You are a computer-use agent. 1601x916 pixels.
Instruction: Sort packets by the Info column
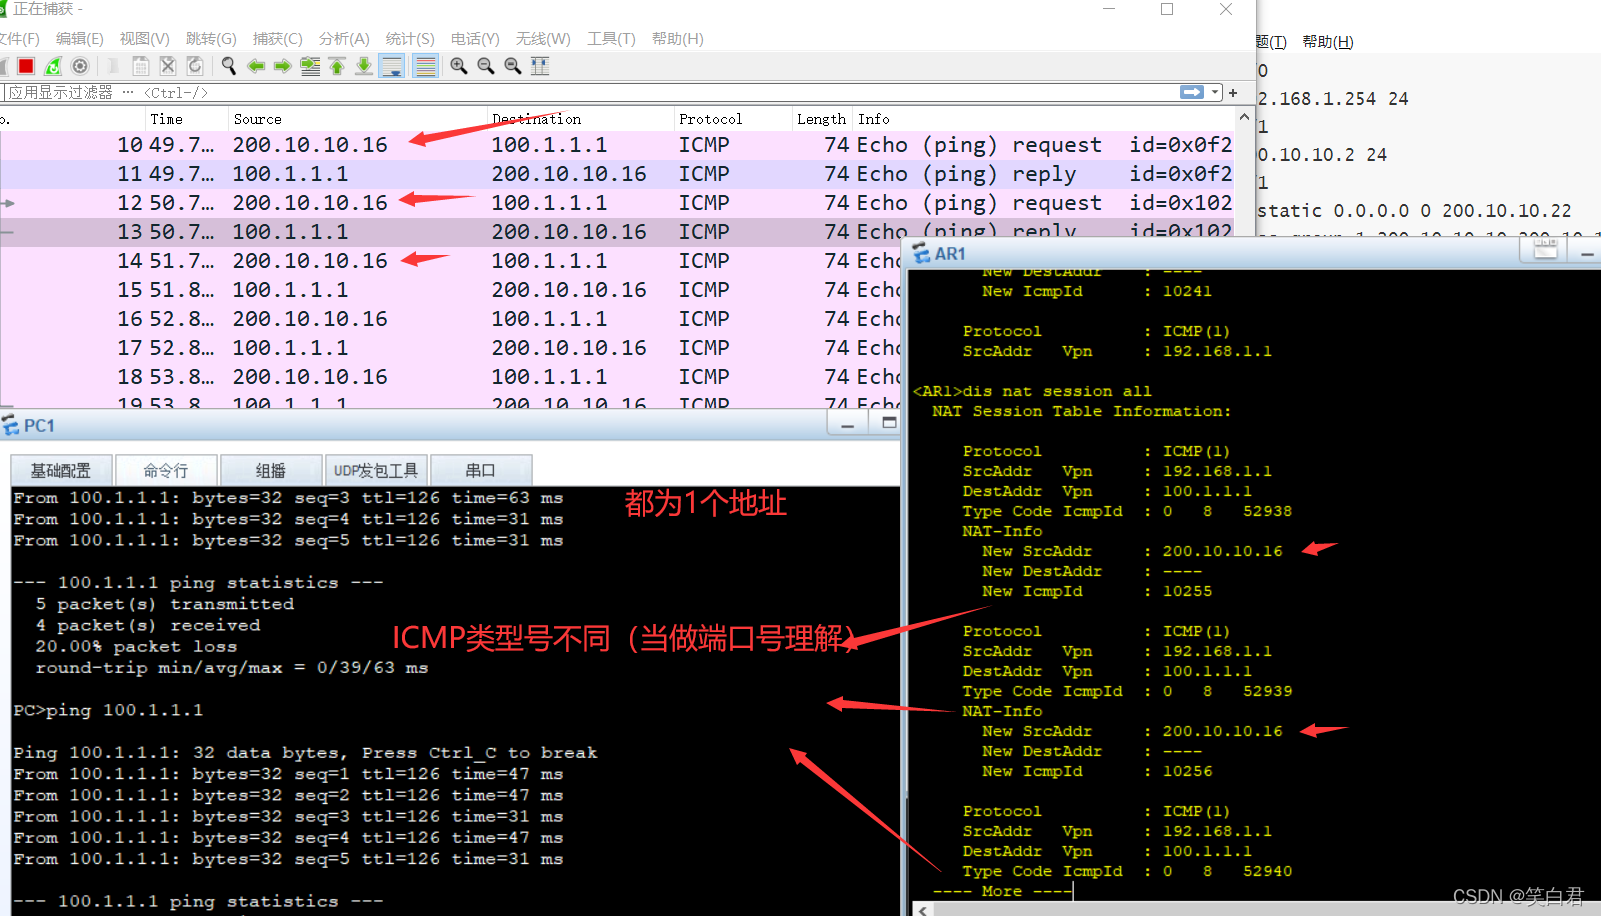[1043, 119]
